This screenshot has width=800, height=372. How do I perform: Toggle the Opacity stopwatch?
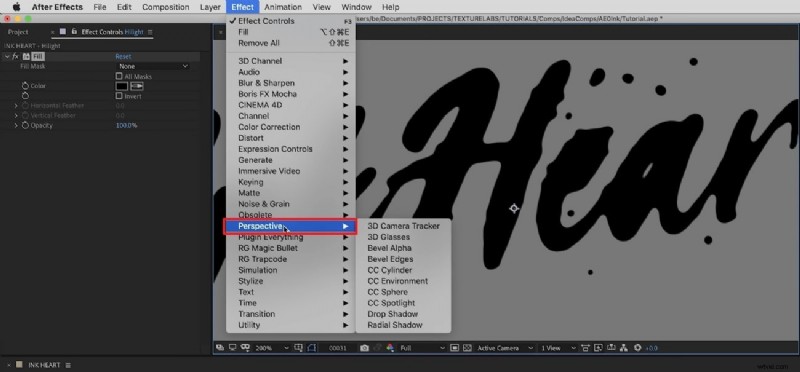[25, 125]
